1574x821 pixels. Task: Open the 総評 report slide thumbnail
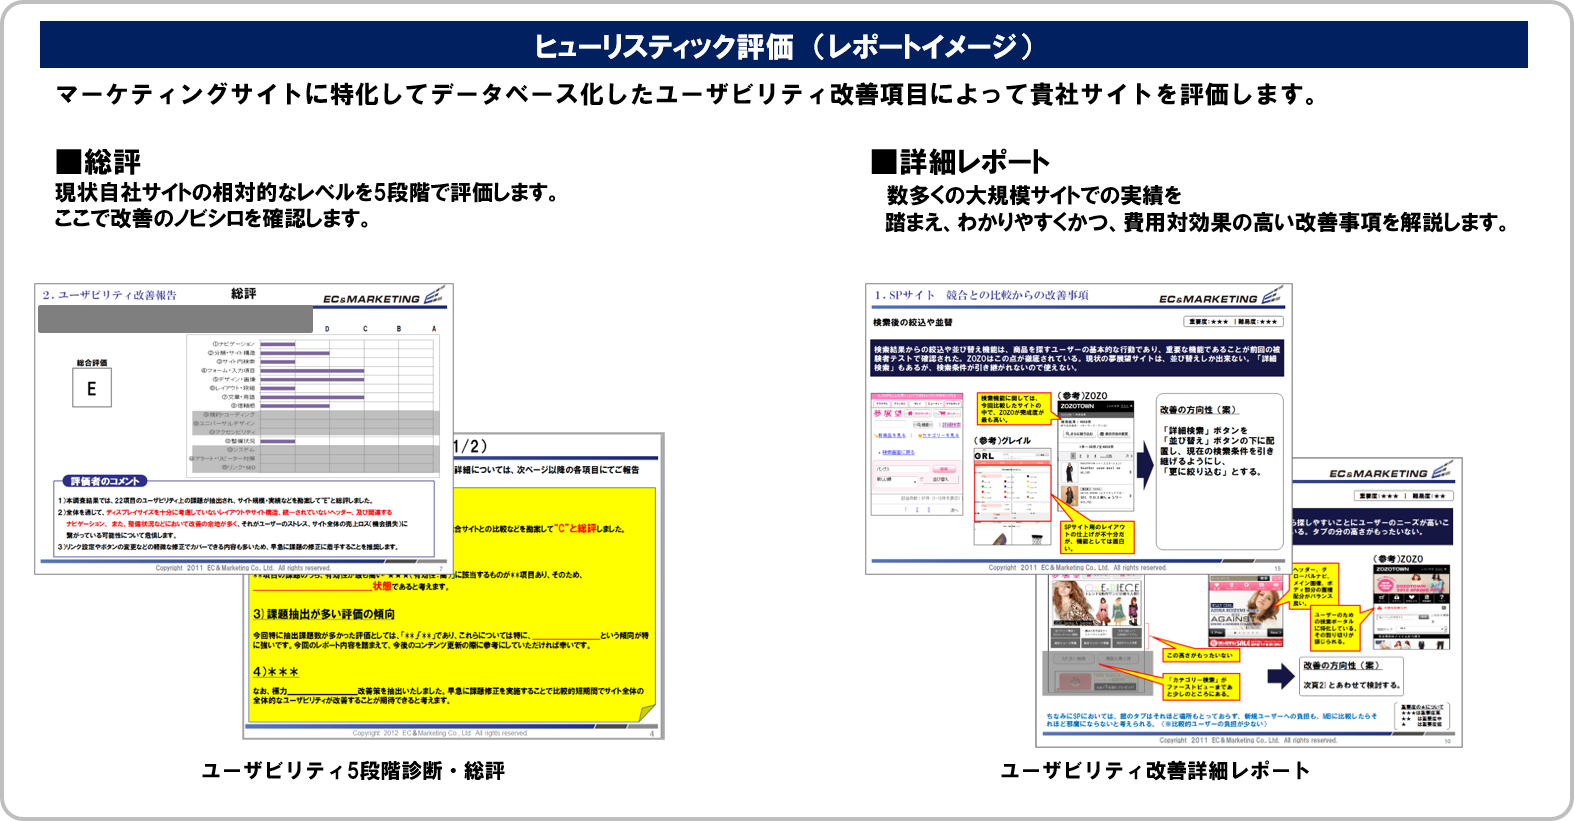(x=244, y=428)
